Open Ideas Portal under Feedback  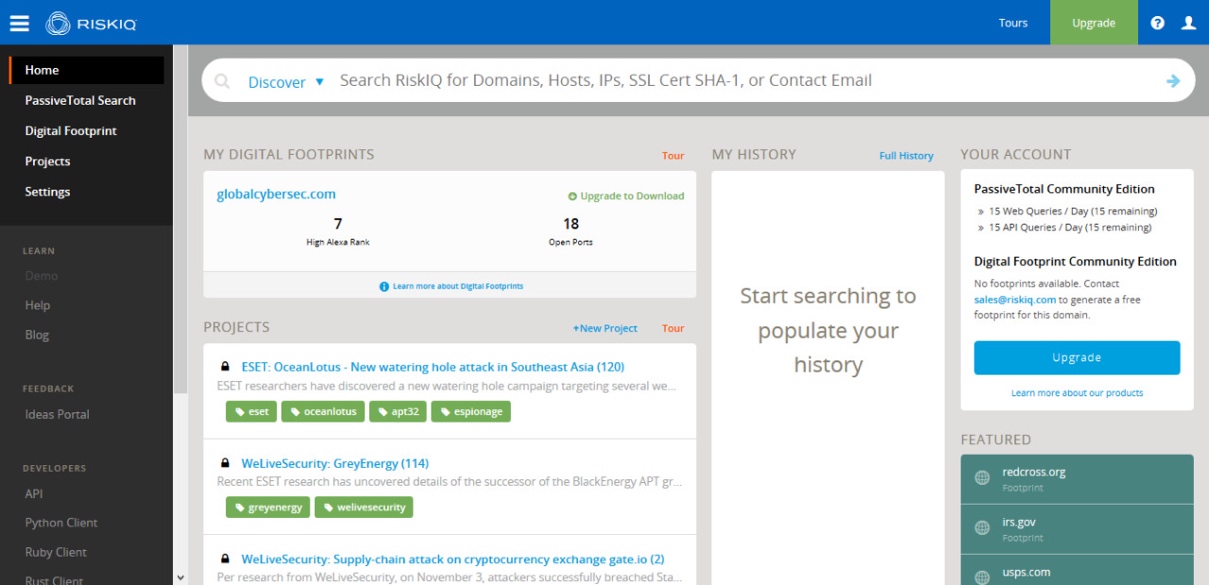57,414
